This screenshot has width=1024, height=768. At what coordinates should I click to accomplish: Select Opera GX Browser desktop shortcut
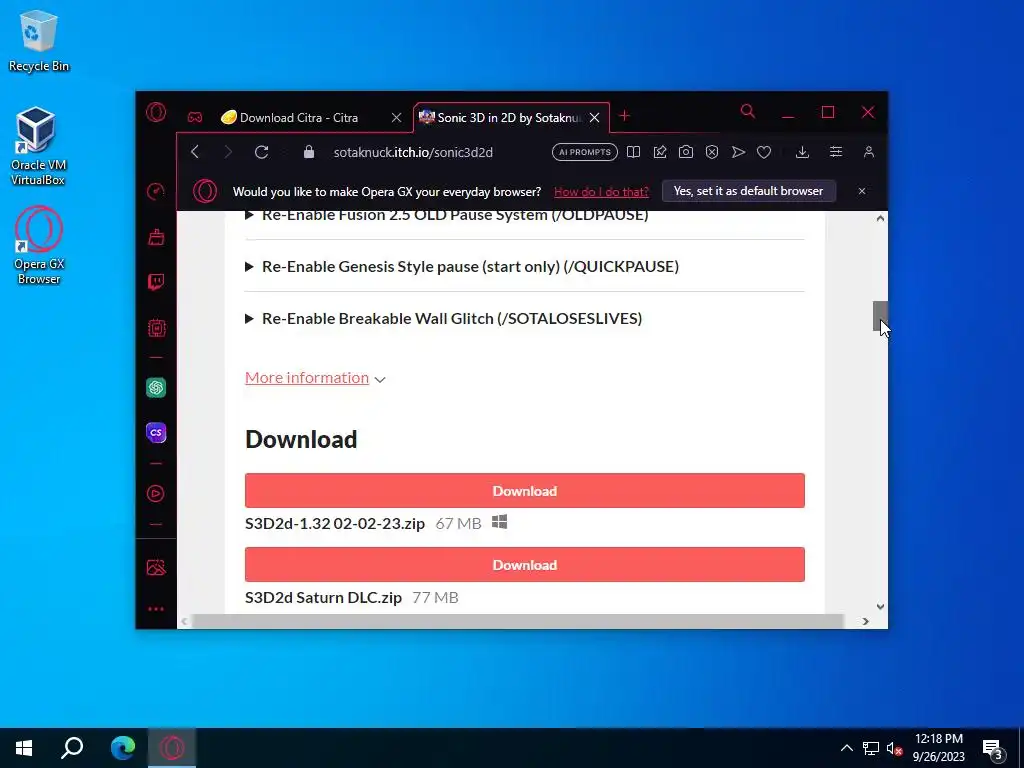coord(39,246)
